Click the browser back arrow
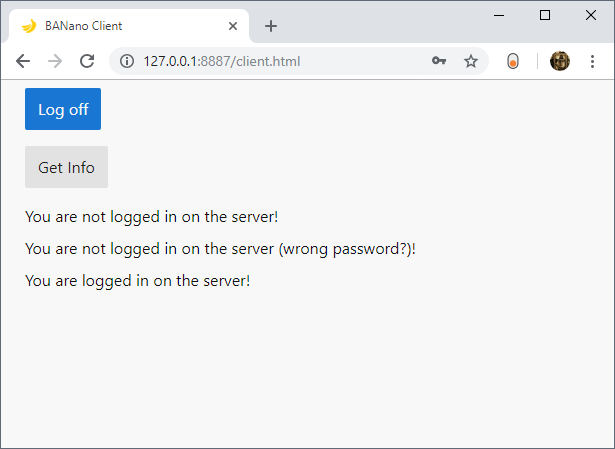The image size is (615, 449). point(23,61)
